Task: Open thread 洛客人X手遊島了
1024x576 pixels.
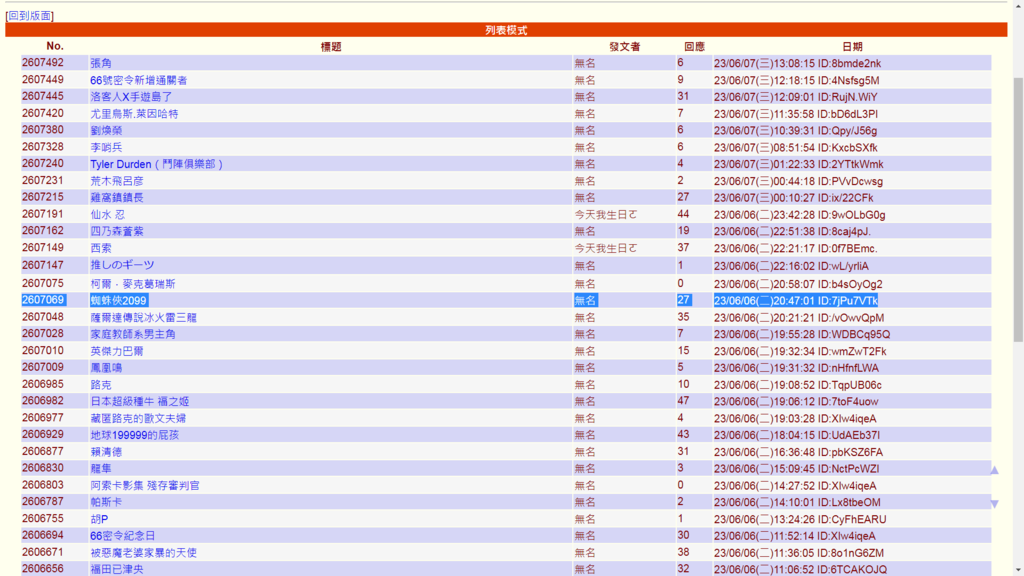Action: (131, 97)
